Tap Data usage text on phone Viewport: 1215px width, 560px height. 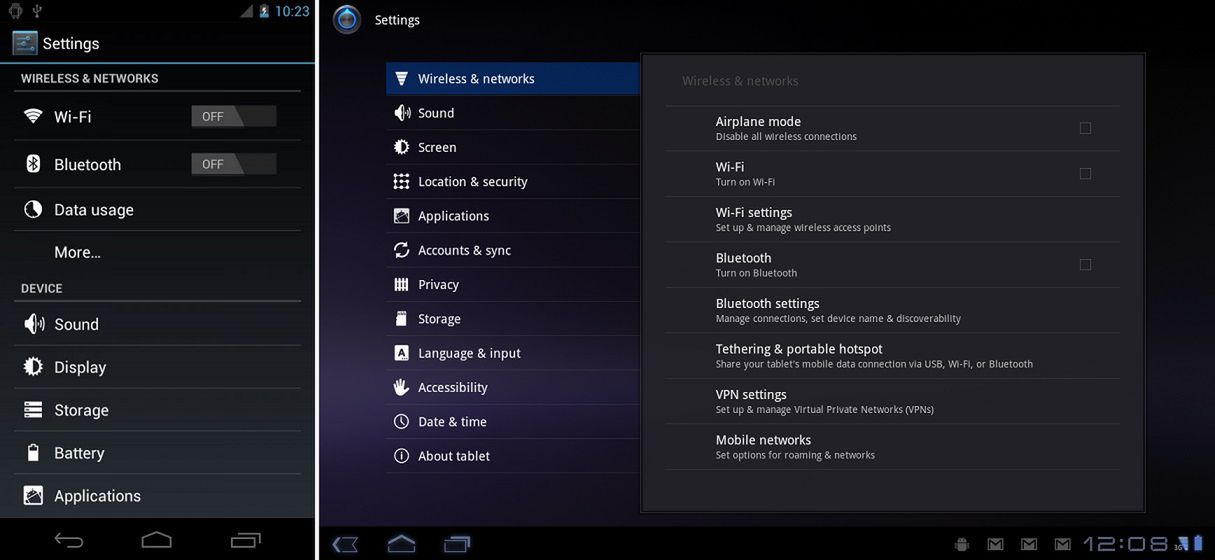pyautogui.click(x=94, y=210)
